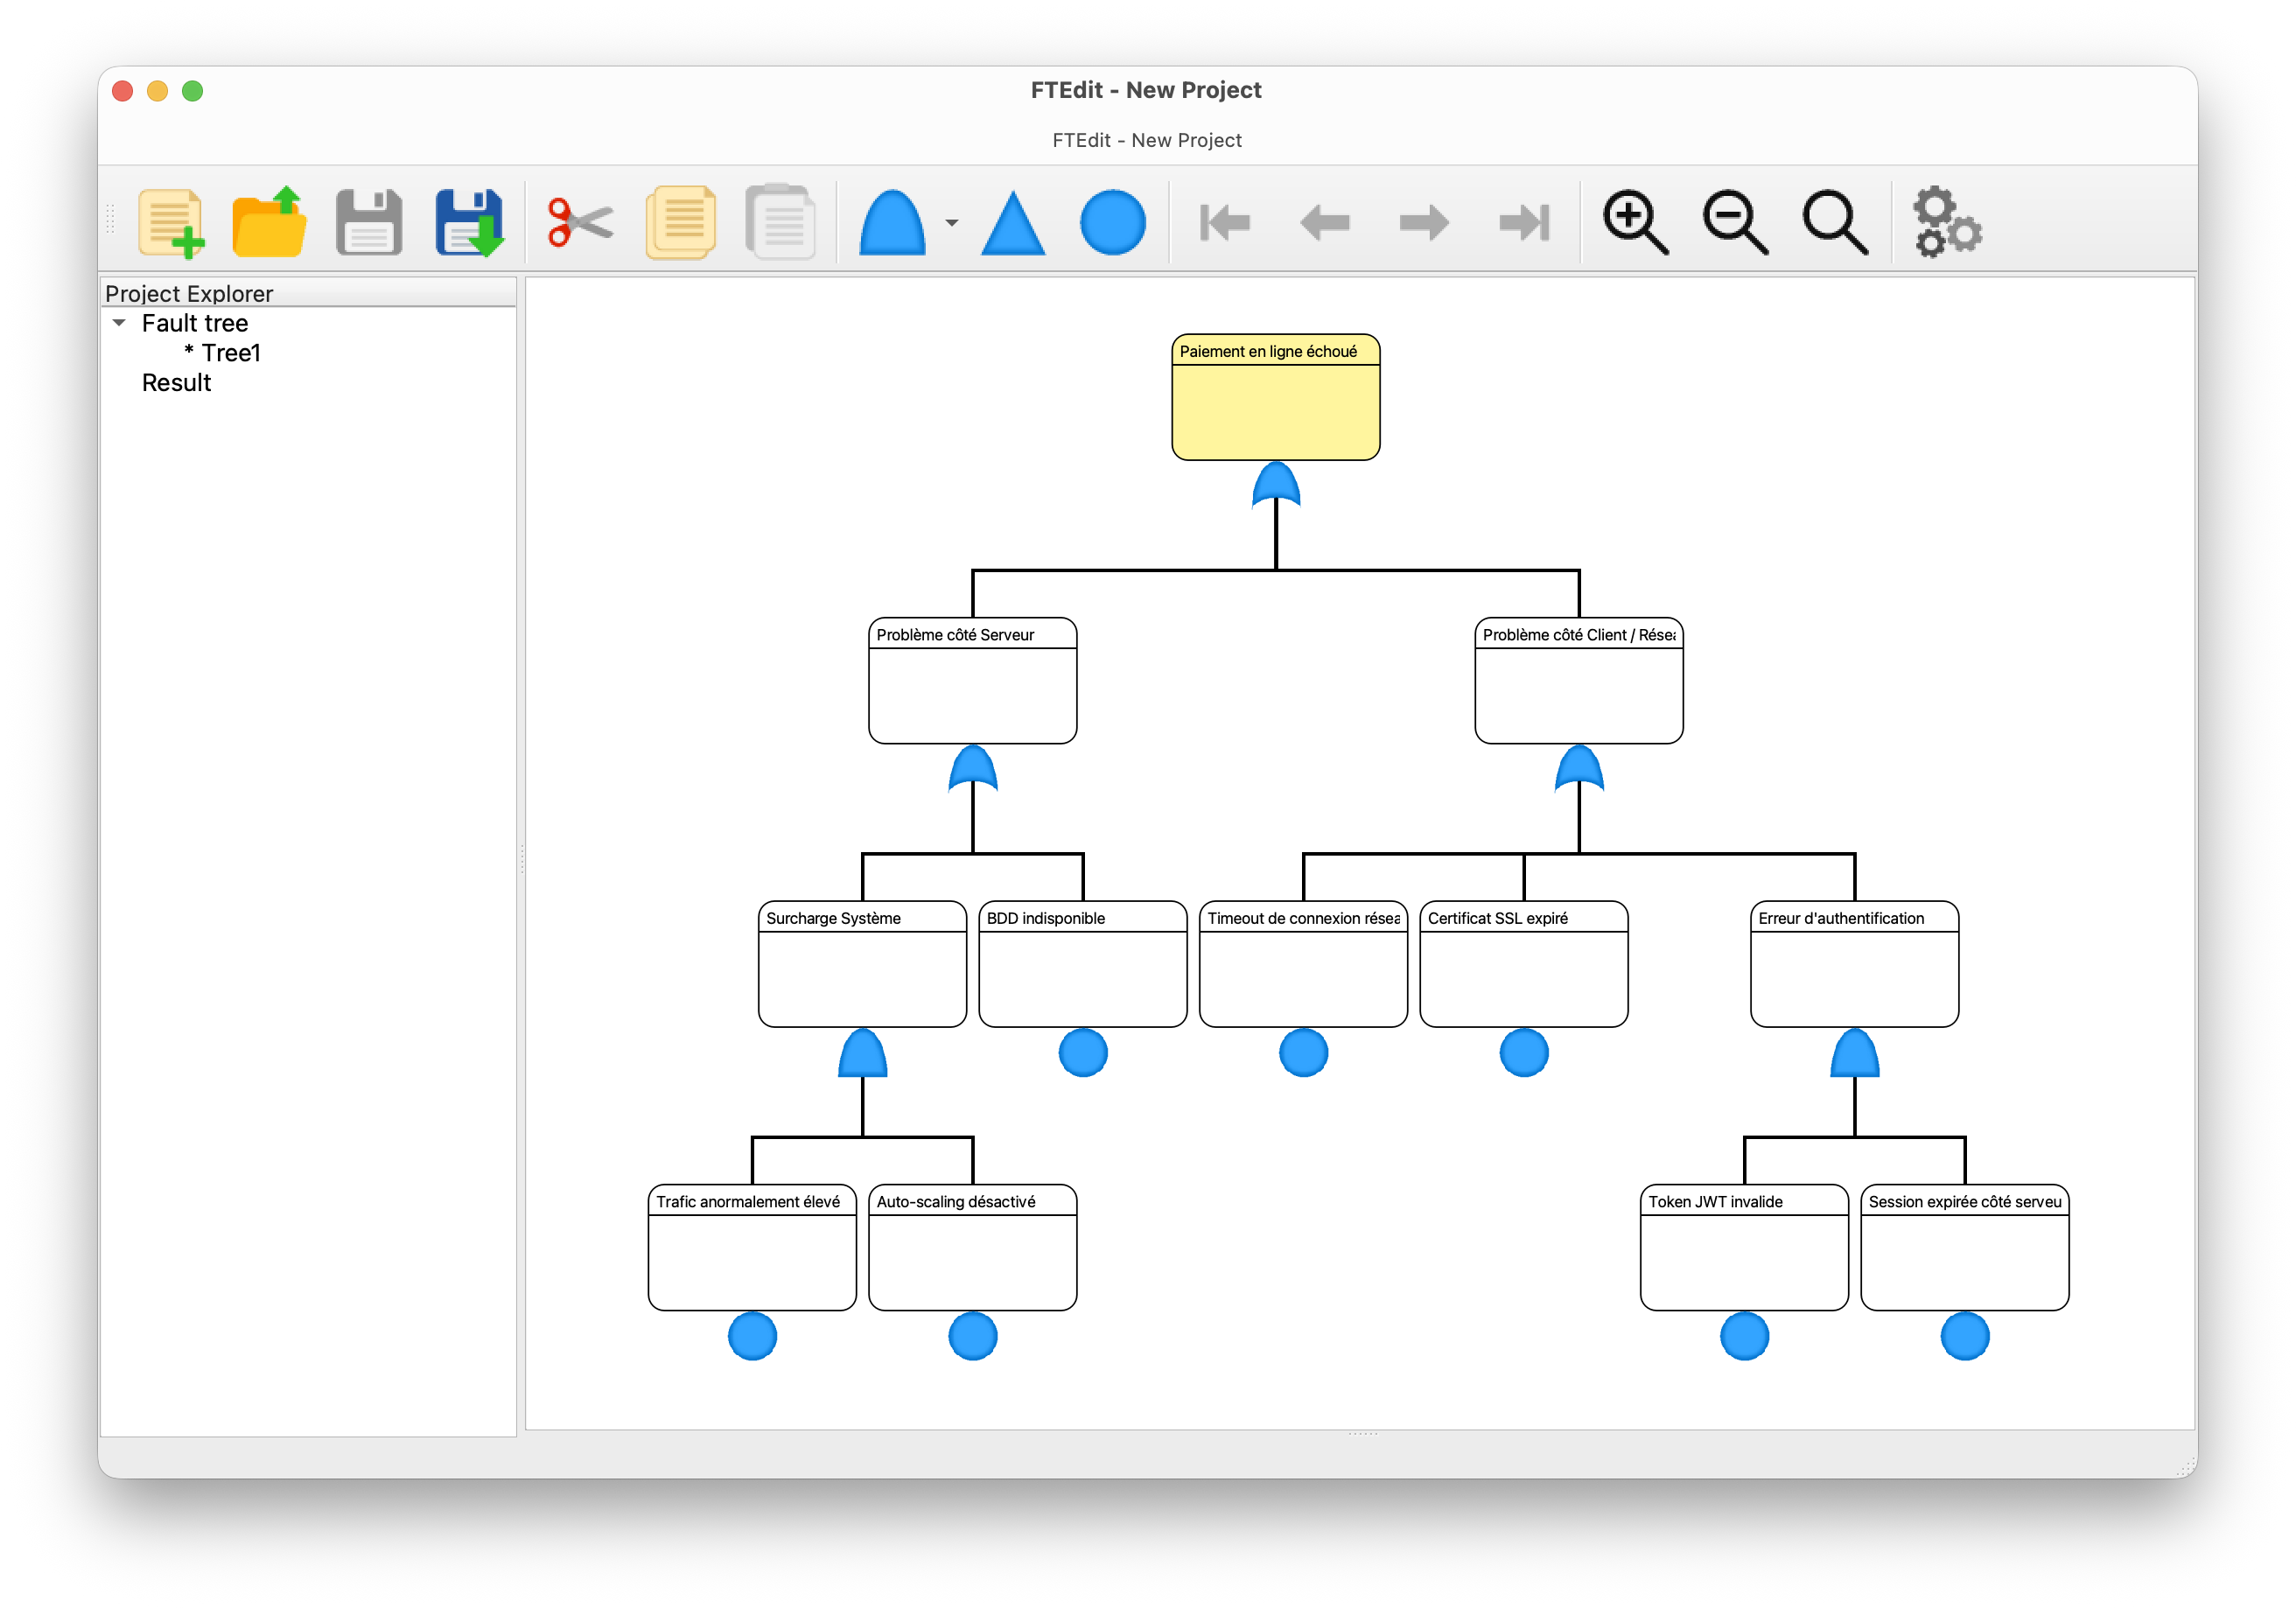Click the gray Save floppy icon
The height and width of the screenshot is (1608, 2296).
pos(369,222)
